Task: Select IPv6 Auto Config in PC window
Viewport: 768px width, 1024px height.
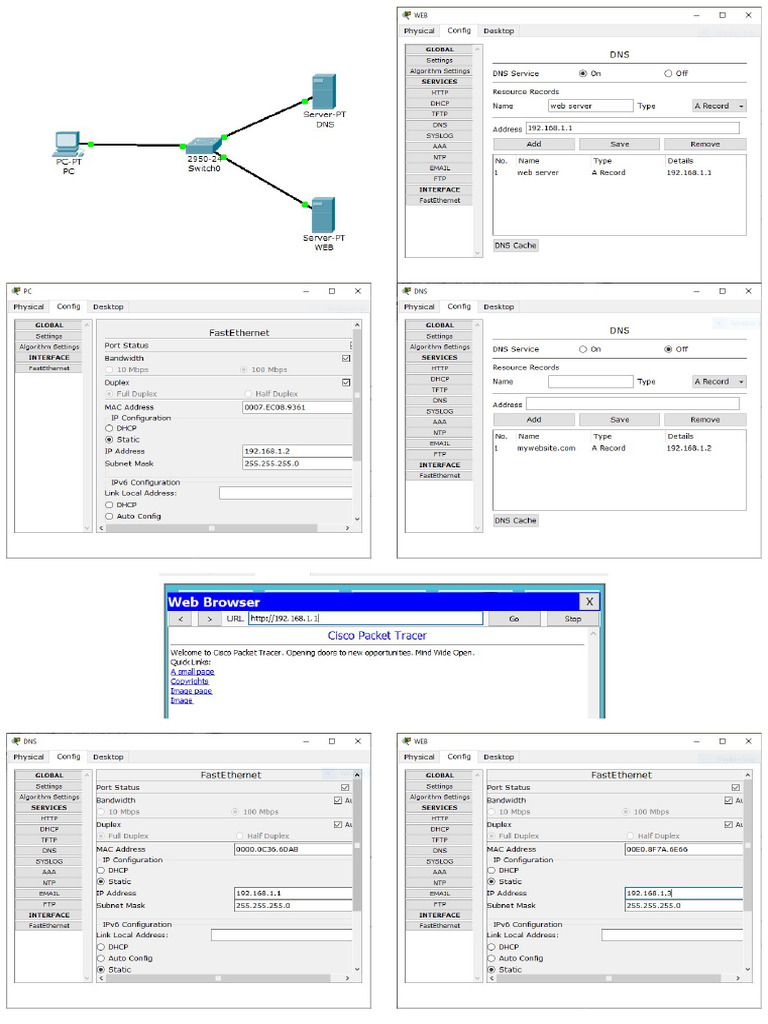Action: point(109,516)
